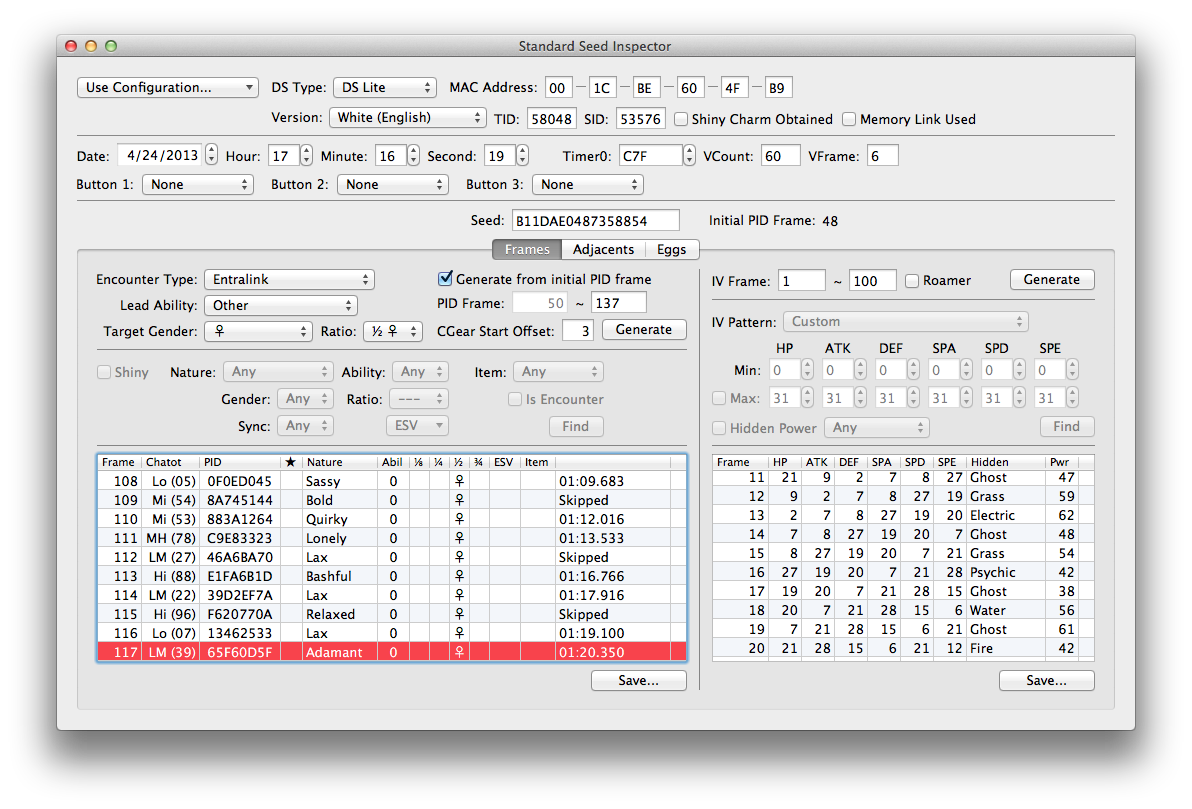This screenshot has width=1192, height=809.
Task: Switch to the Eggs tab
Action: [x=671, y=249]
